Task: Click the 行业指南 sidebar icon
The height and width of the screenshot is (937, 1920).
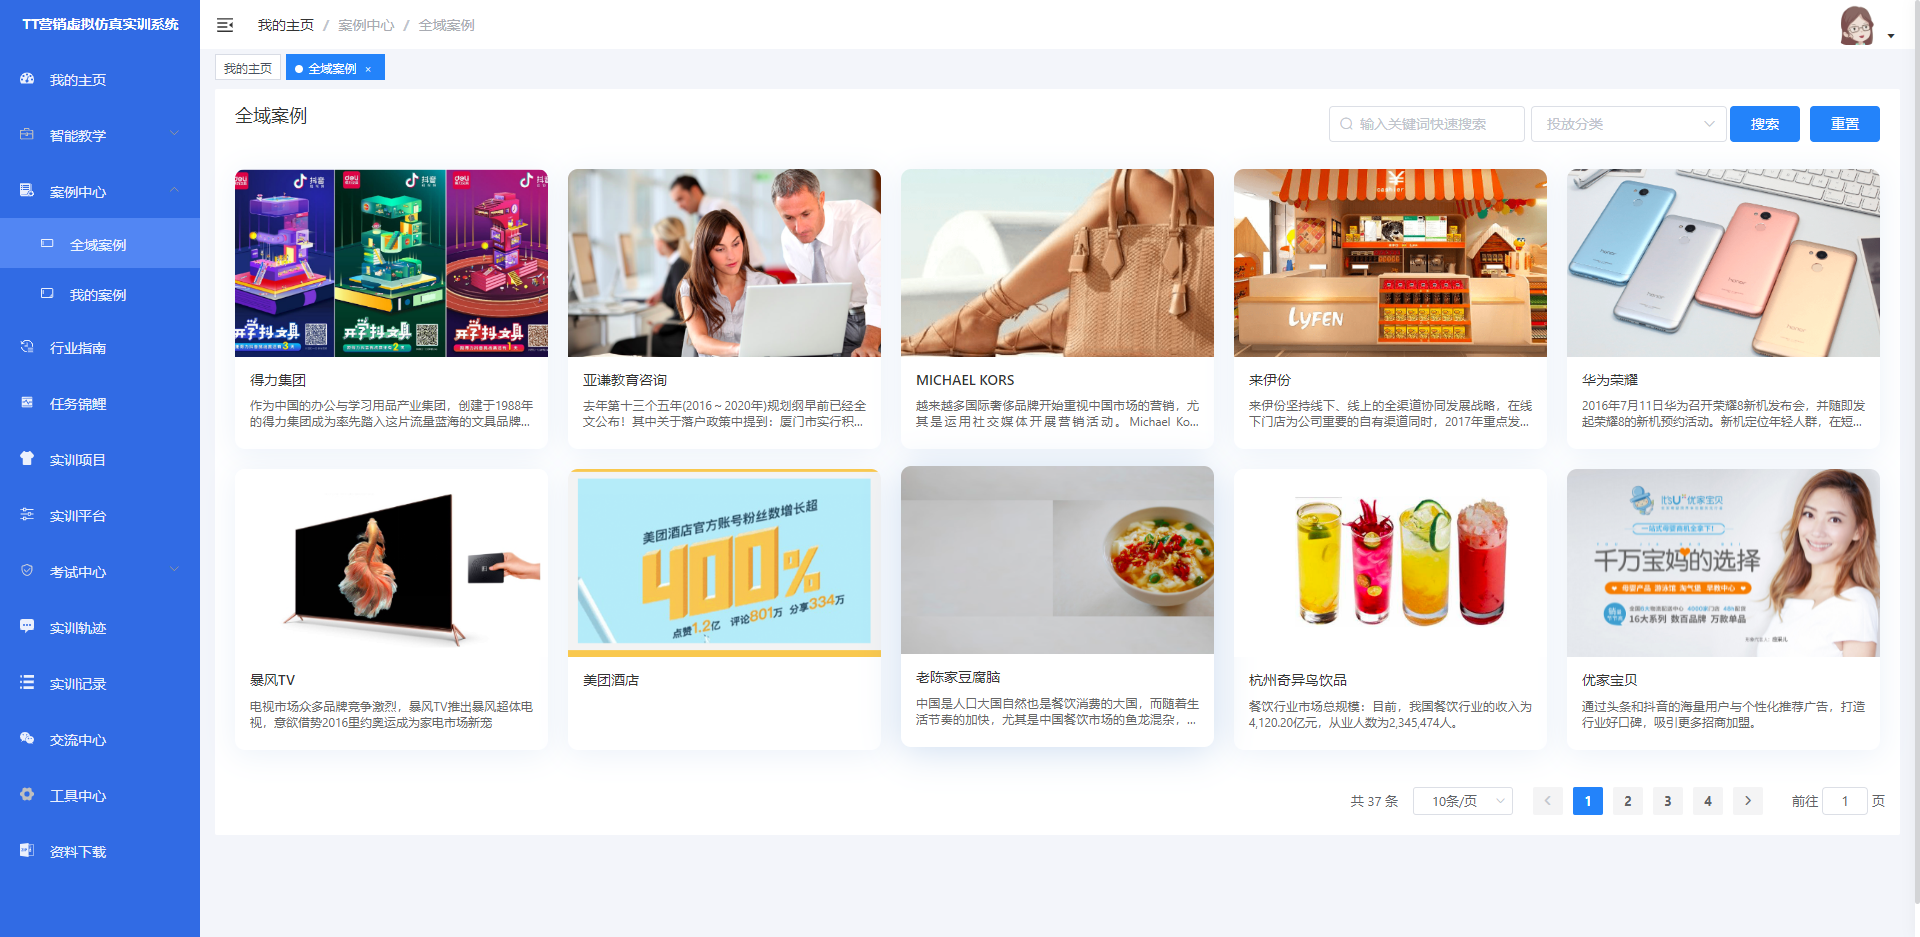Action: click(x=27, y=346)
